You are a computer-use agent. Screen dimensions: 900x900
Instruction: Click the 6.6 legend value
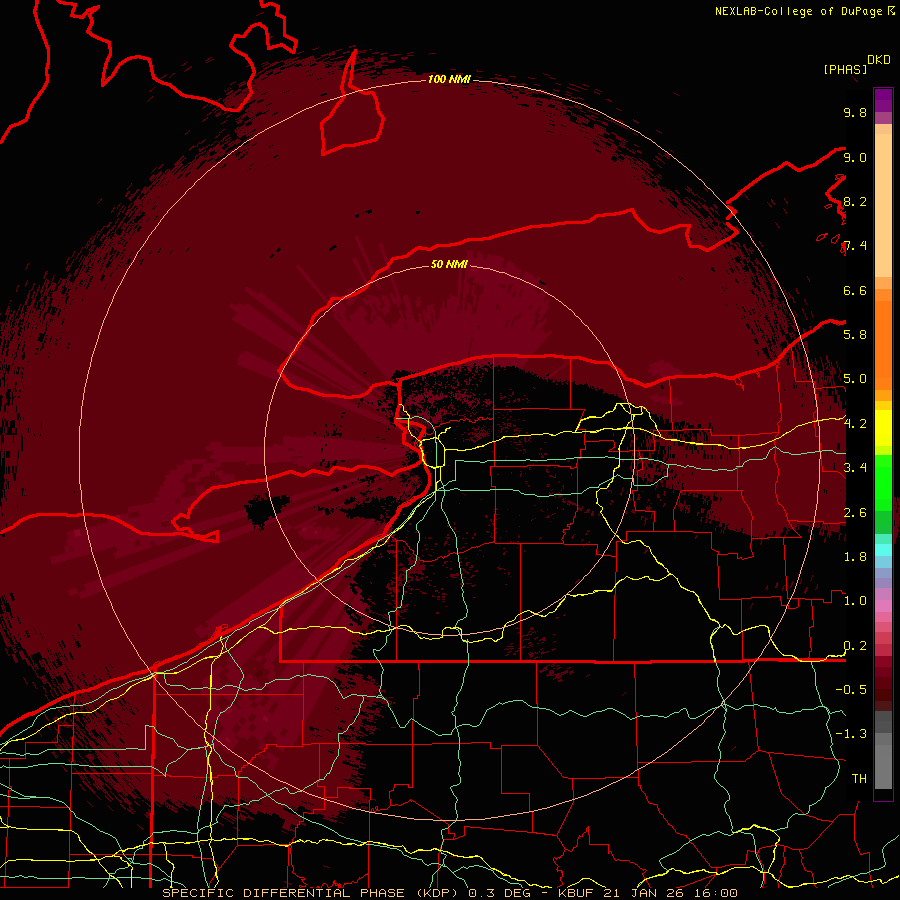(855, 290)
